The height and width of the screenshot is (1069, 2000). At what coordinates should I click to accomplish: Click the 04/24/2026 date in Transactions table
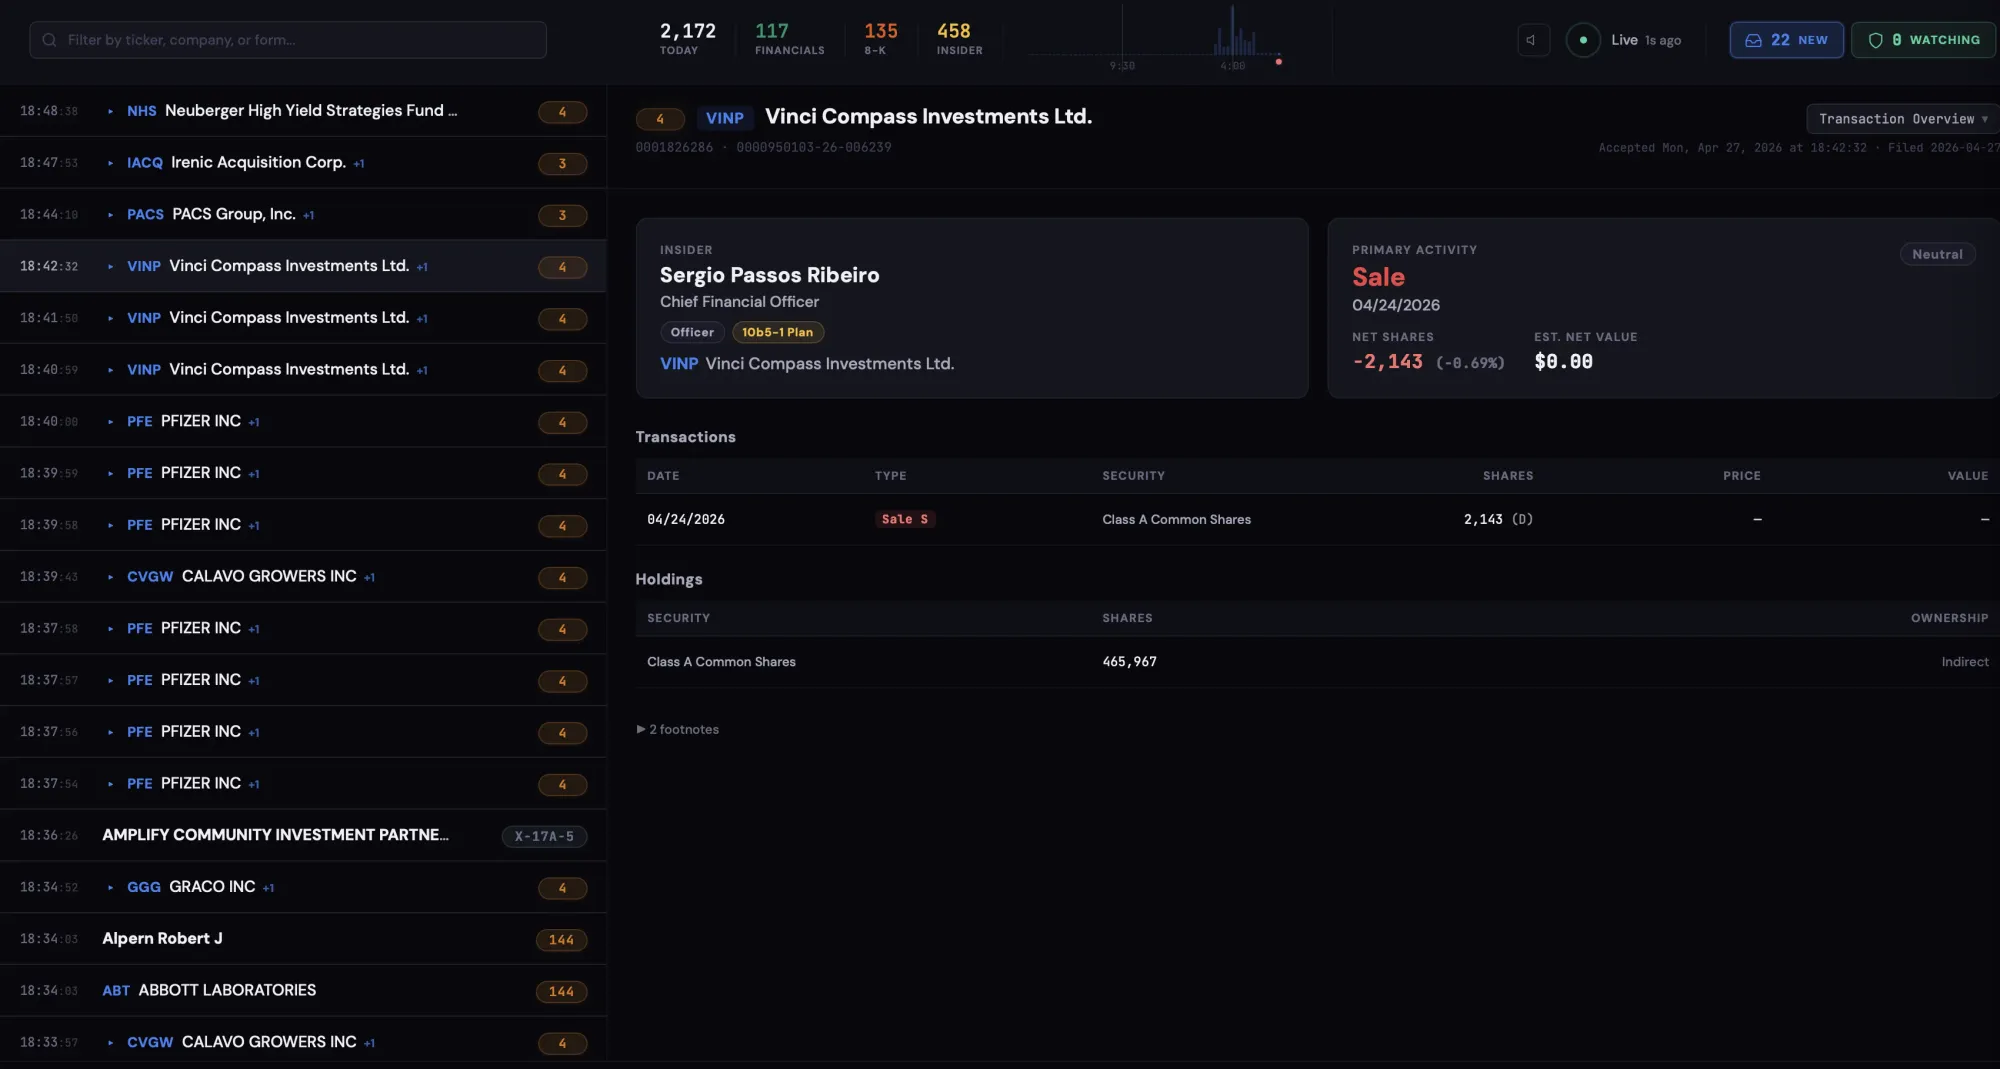tap(686, 519)
